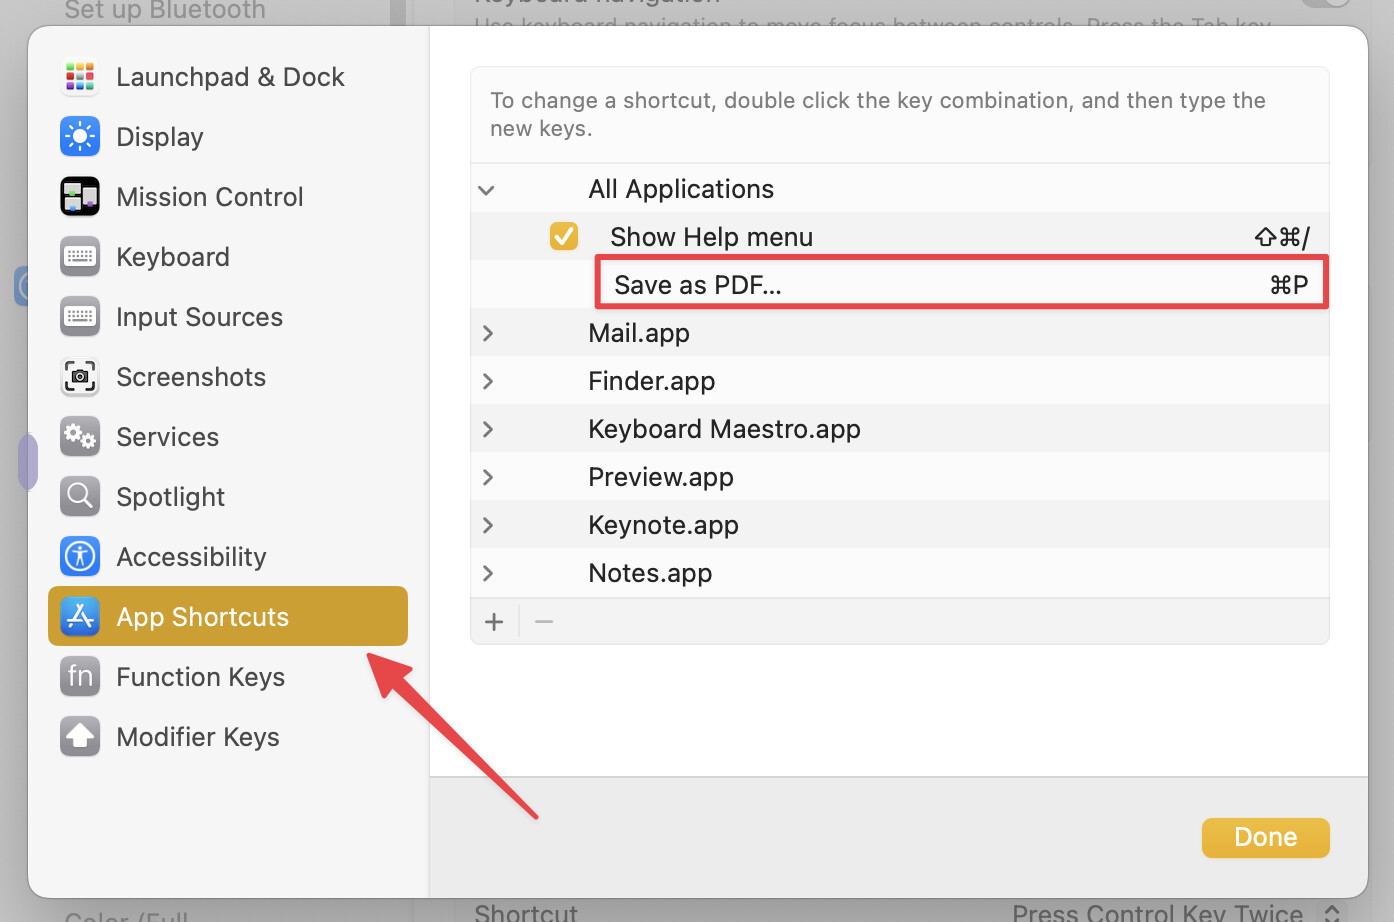Select the Notes.app row label
1394x922 pixels.
click(651, 573)
